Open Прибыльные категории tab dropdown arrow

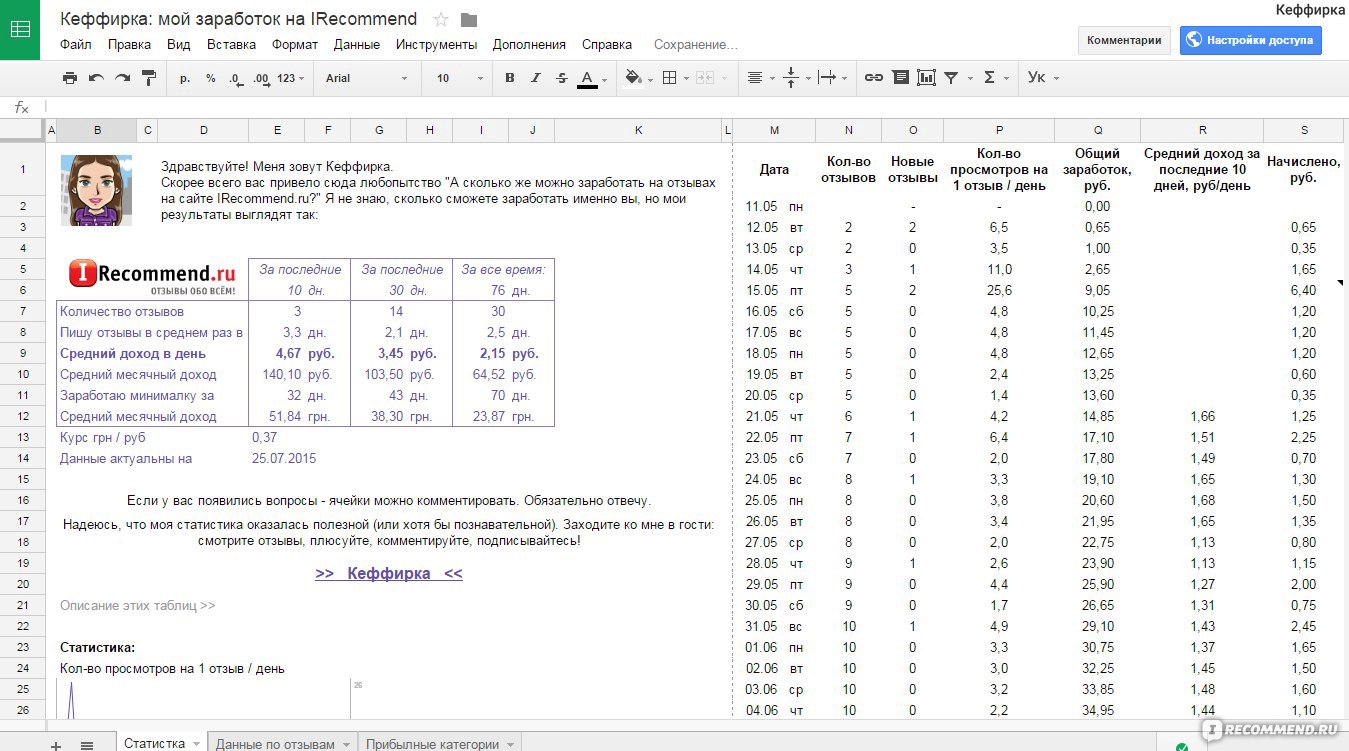click(510, 744)
